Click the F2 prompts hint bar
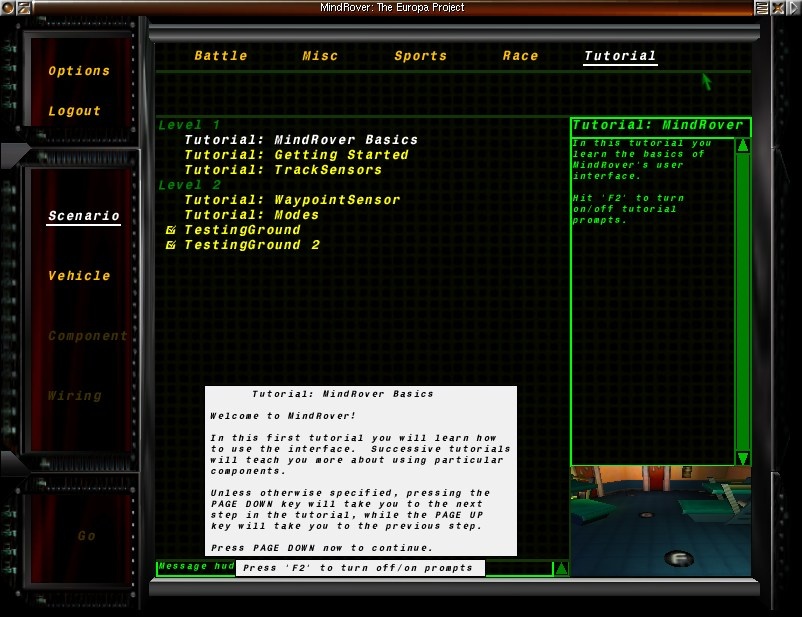The height and width of the screenshot is (617, 802). click(x=360, y=567)
